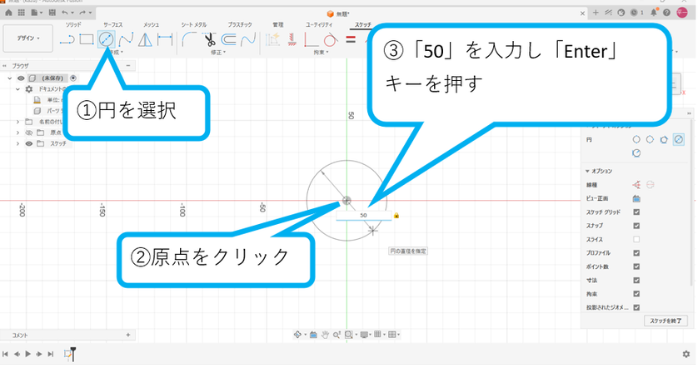
Task: Open the Orbit navigation tool
Action: point(298,334)
